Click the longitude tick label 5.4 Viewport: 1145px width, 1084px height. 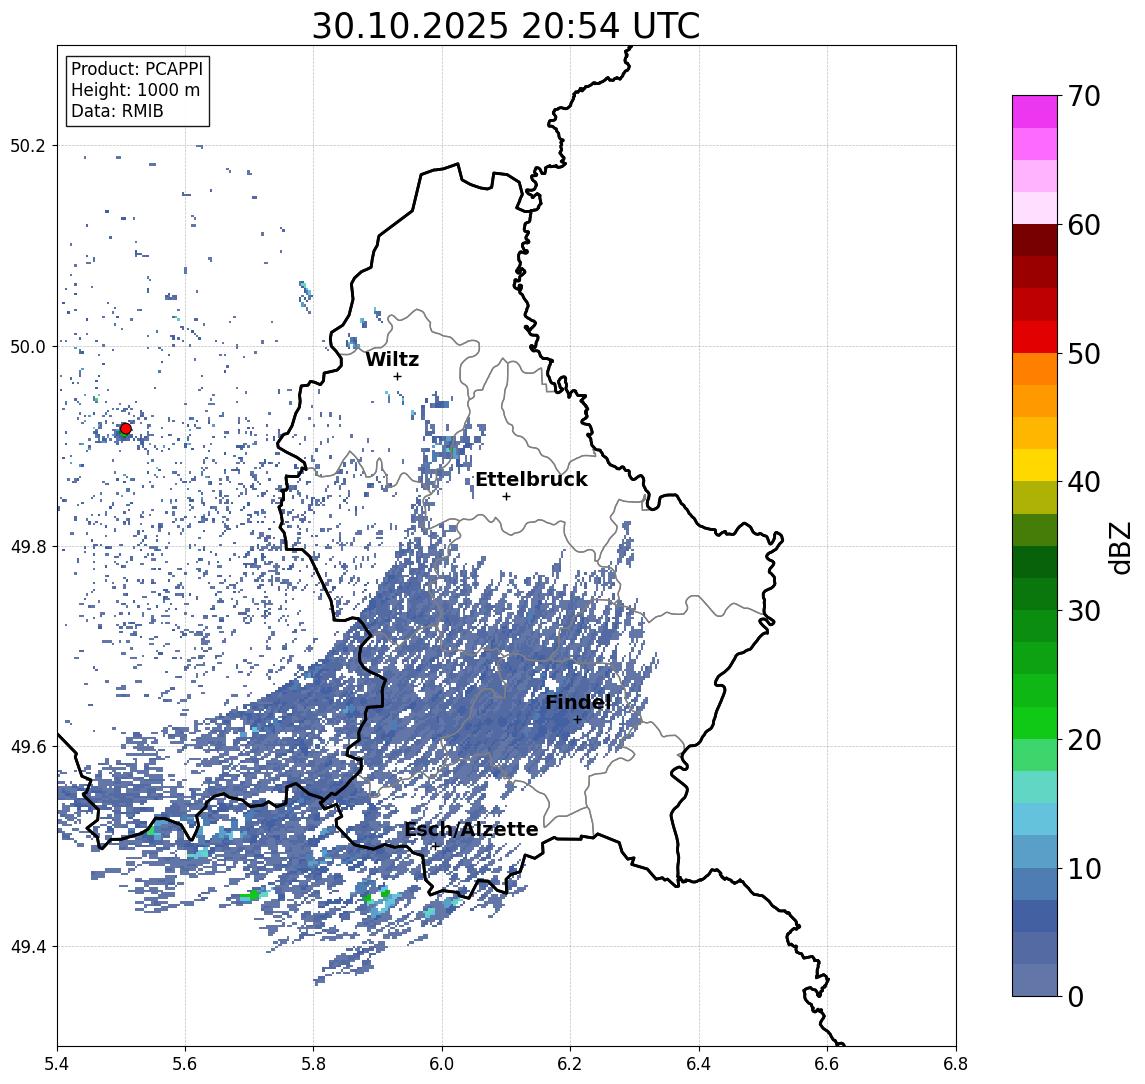(58, 1064)
